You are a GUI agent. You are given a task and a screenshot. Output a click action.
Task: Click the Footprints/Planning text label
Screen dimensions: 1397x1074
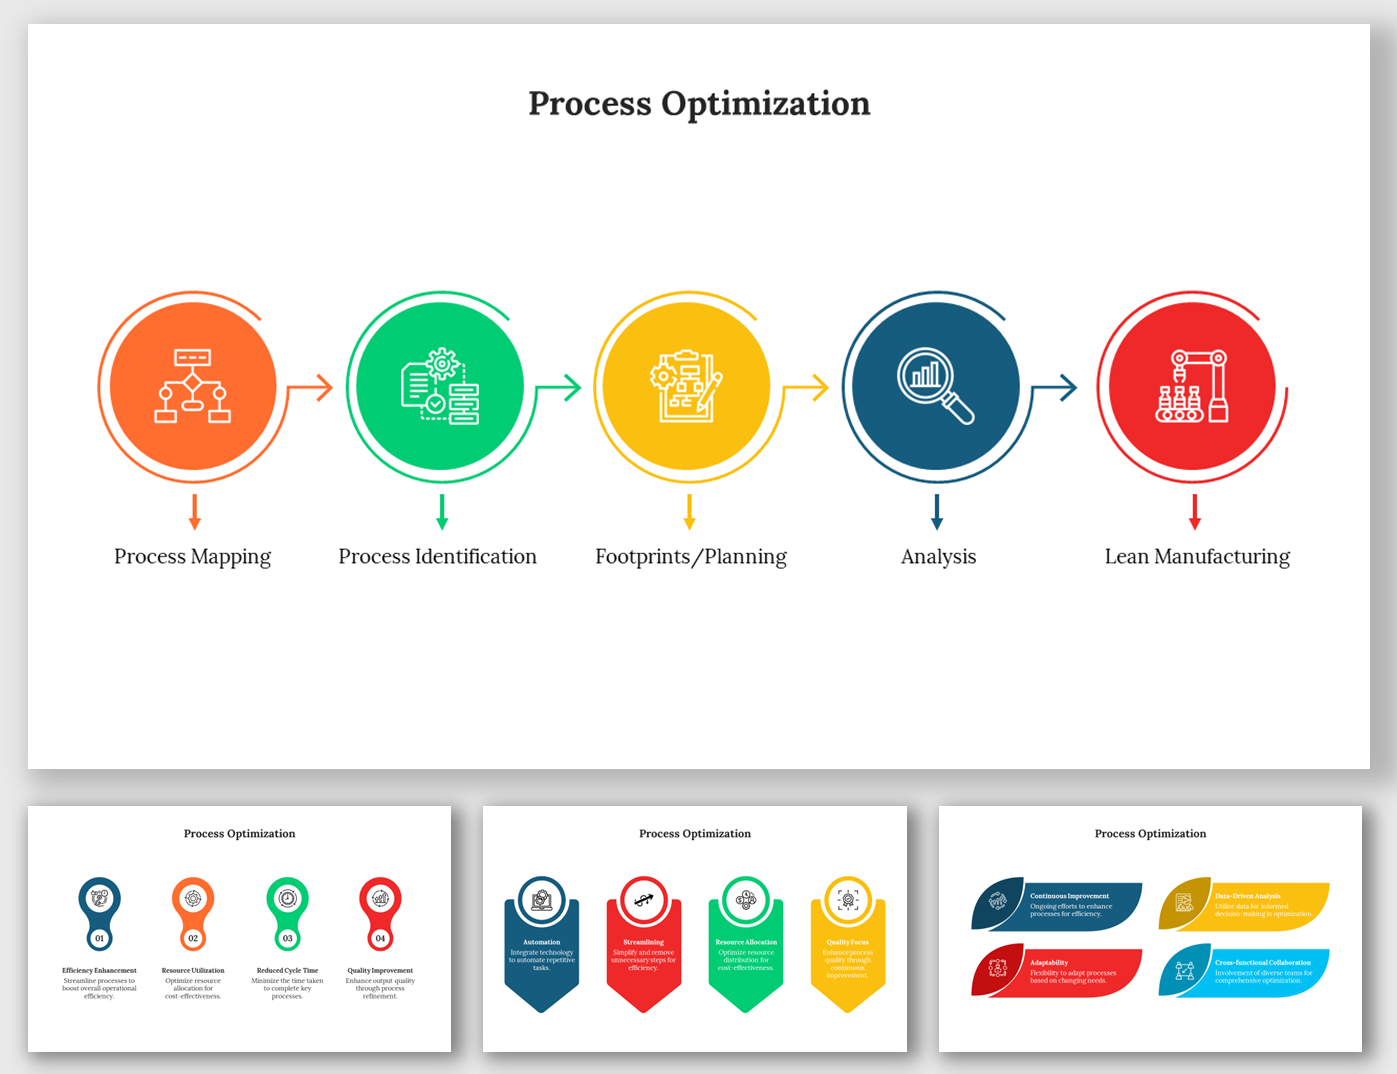tap(691, 557)
